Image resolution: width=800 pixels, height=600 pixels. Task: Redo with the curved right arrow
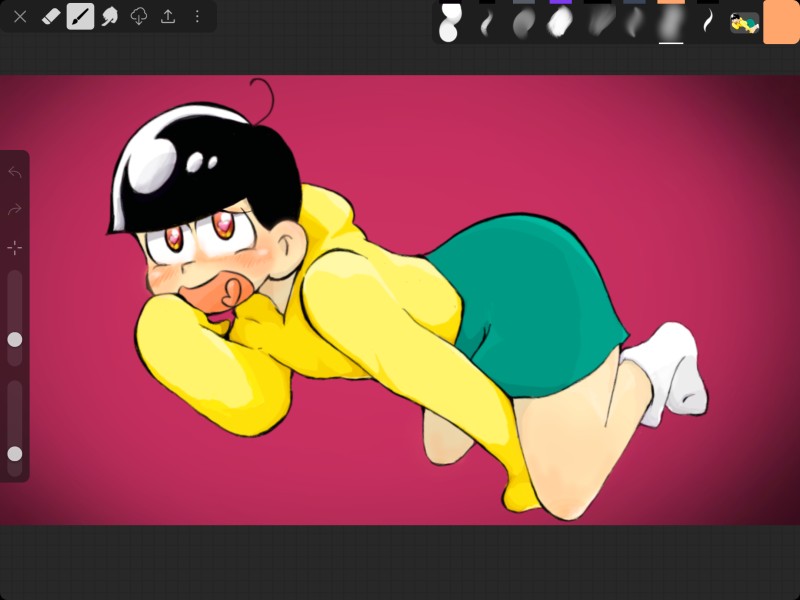pyautogui.click(x=15, y=209)
